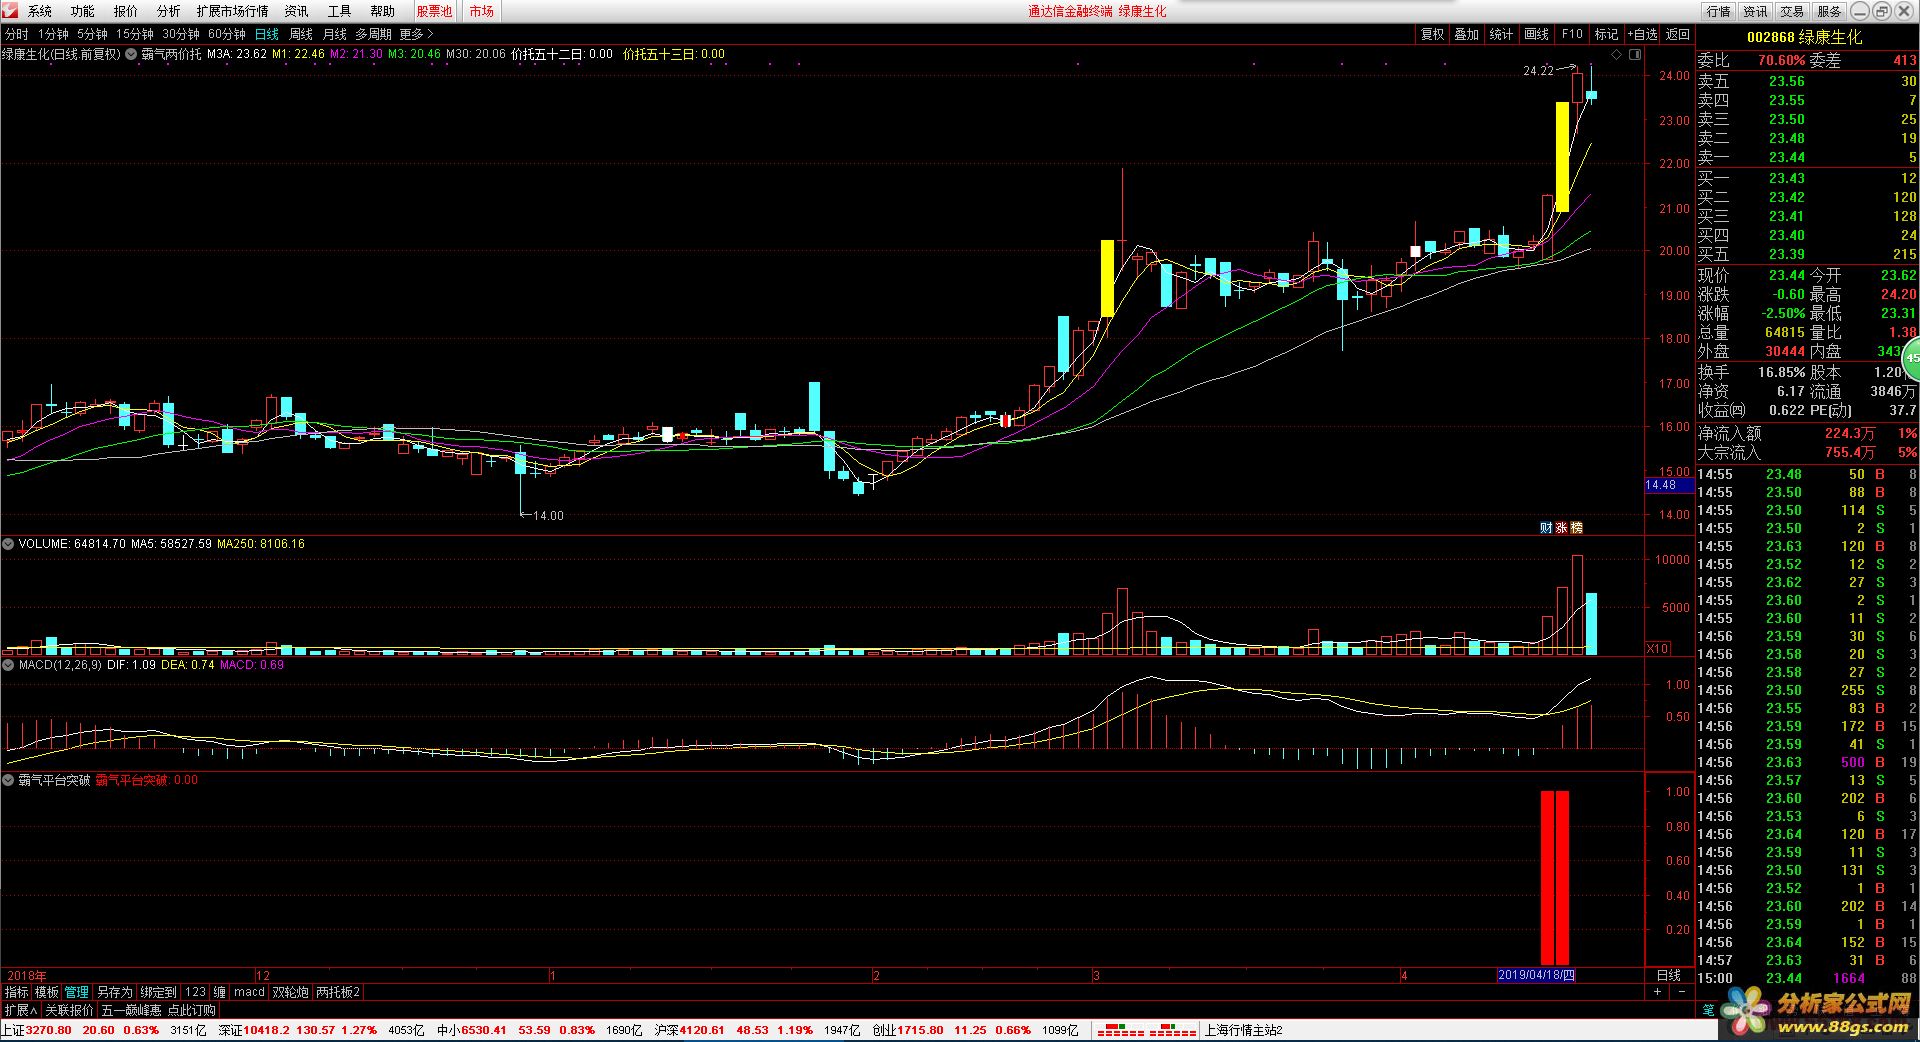Switch to 5分钟 chart period
This screenshot has height=1042, width=1920.
(x=92, y=34)
